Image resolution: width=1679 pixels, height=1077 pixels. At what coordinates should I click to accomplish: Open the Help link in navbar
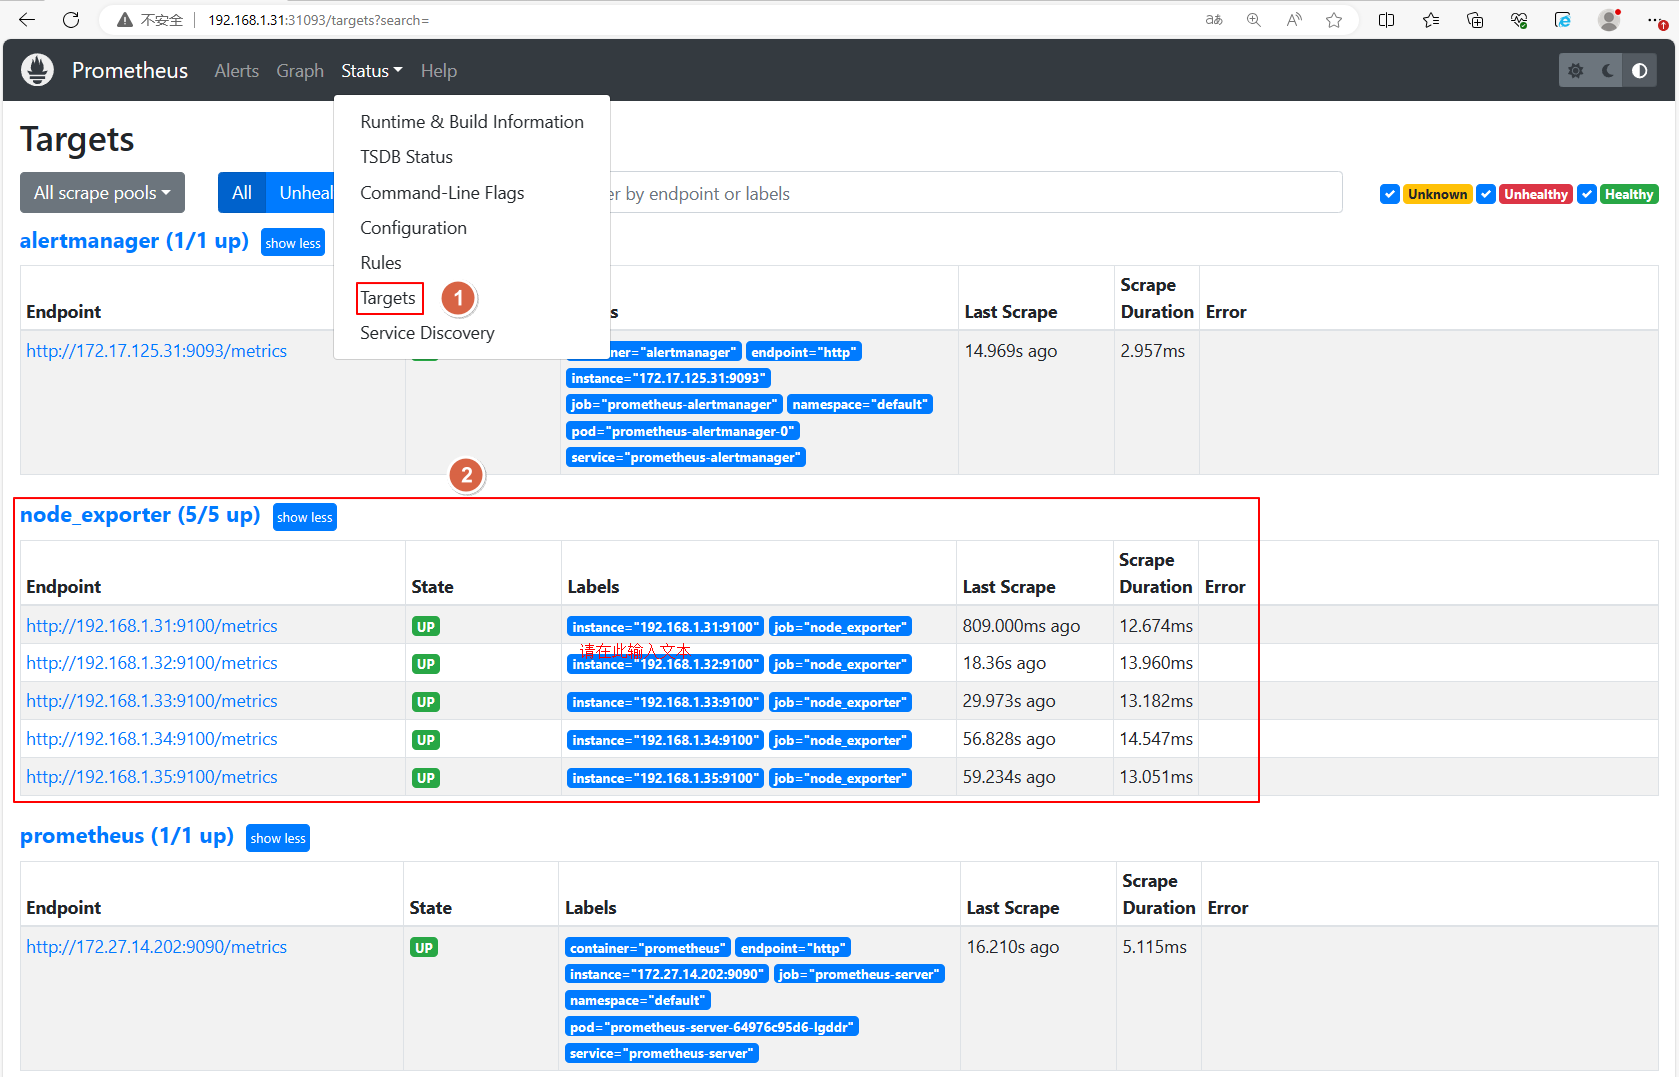439,71
